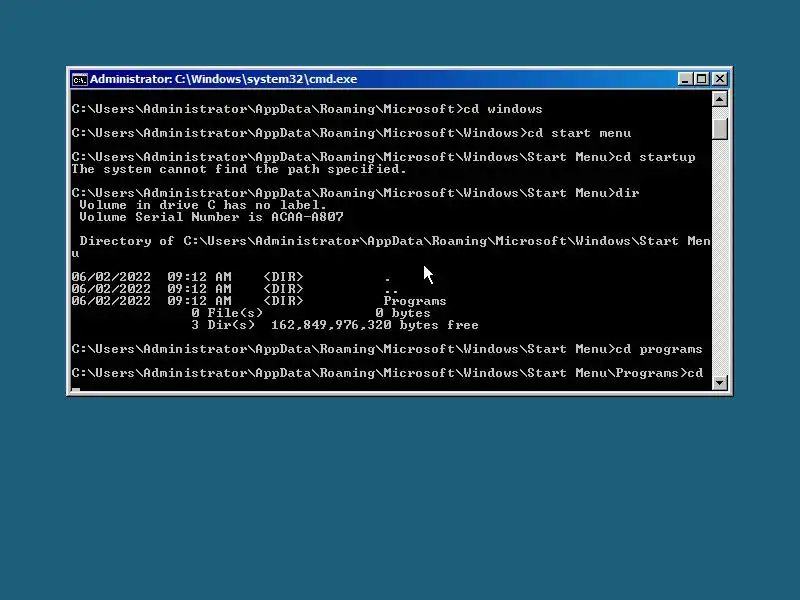800x600 pixels.
Task: Click 'The system cannot find the path specified.'
Action: click(239, 169)
